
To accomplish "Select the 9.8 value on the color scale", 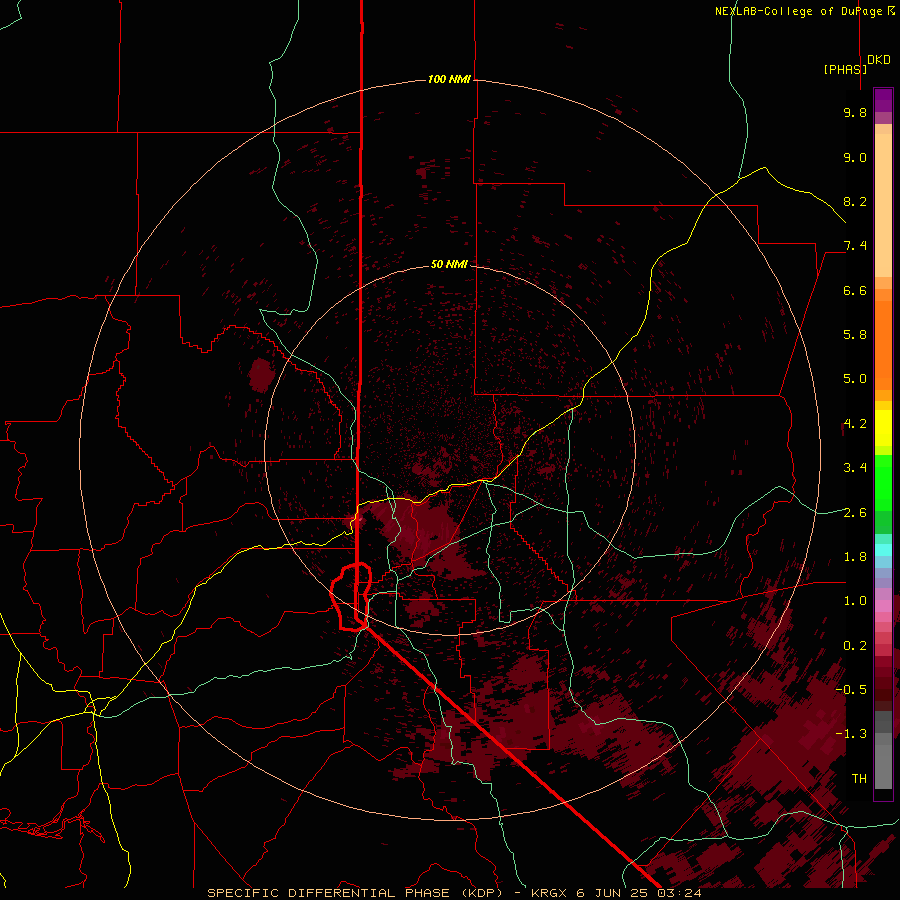I will coord(855,112).
